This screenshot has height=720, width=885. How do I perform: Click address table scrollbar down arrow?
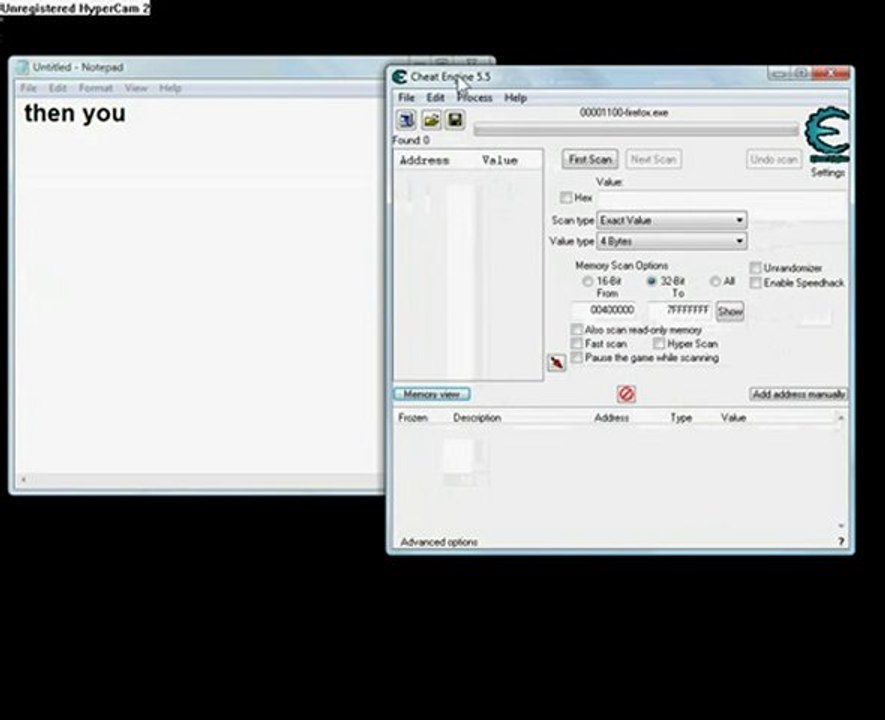[841, 525]
